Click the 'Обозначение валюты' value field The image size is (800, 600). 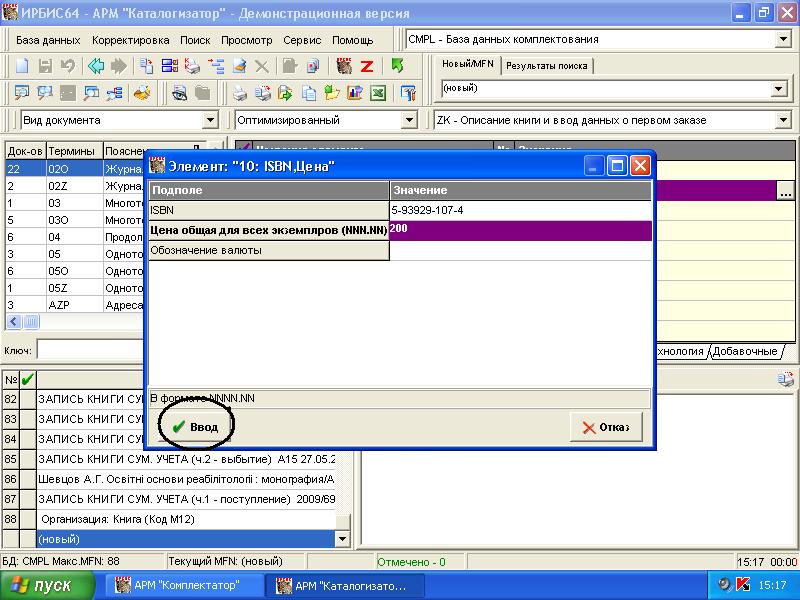pos(520,250)
